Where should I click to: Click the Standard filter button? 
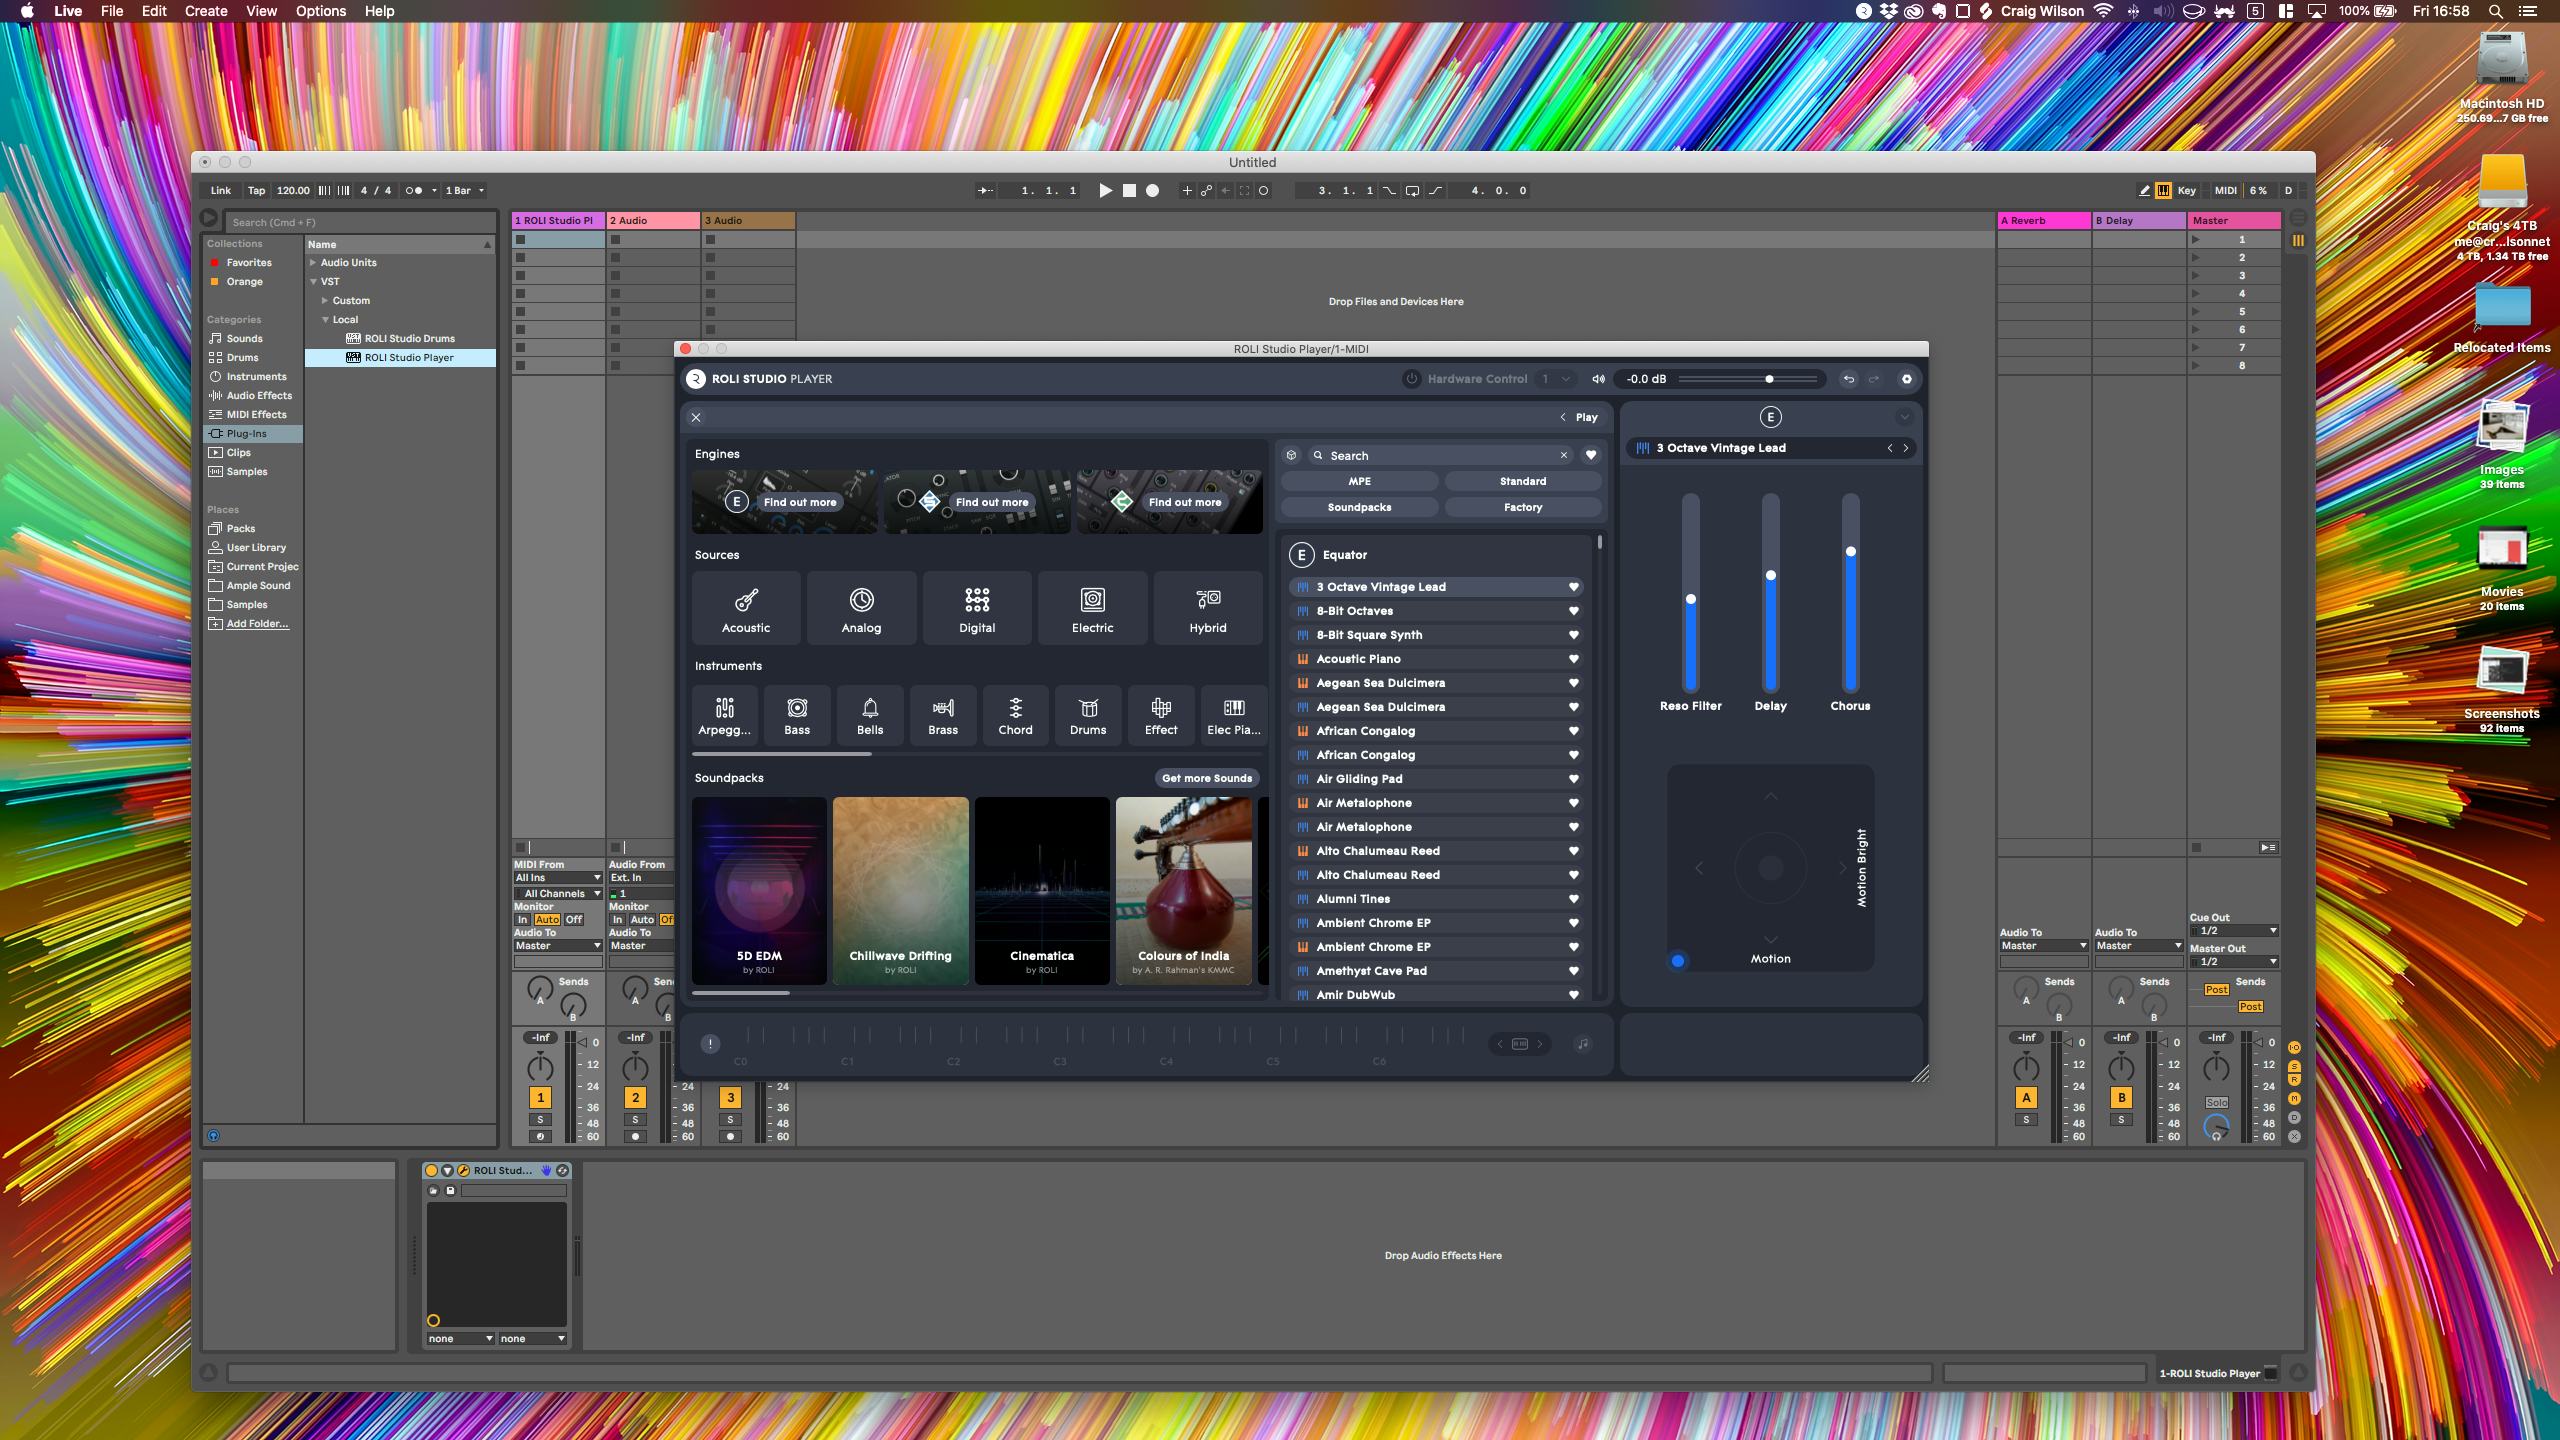[1522, 481]
